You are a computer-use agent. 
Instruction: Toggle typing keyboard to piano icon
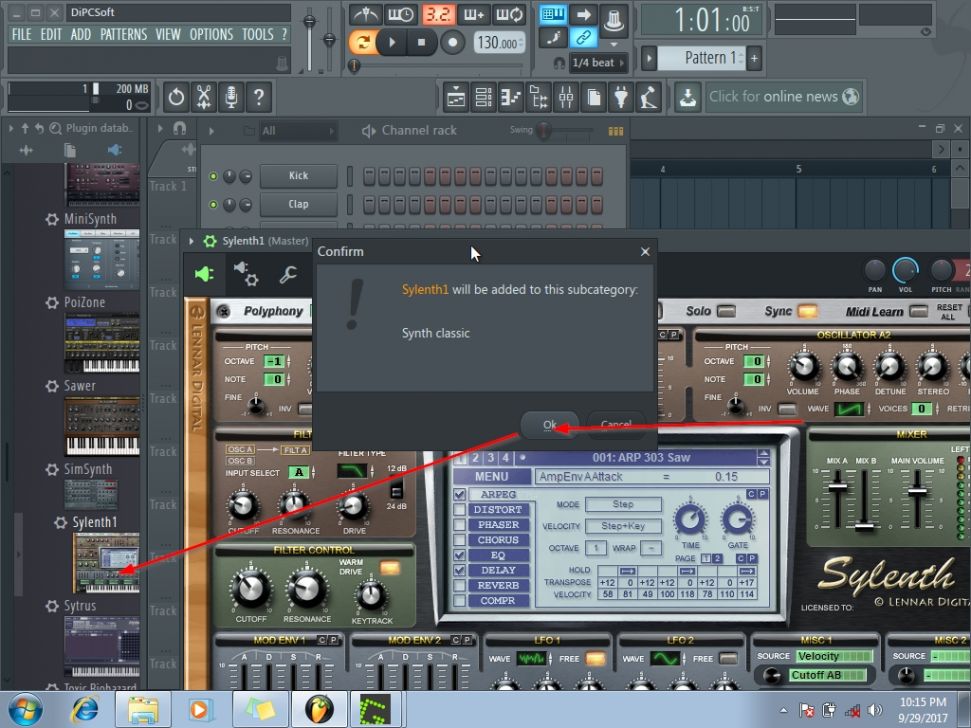point(553,14)
